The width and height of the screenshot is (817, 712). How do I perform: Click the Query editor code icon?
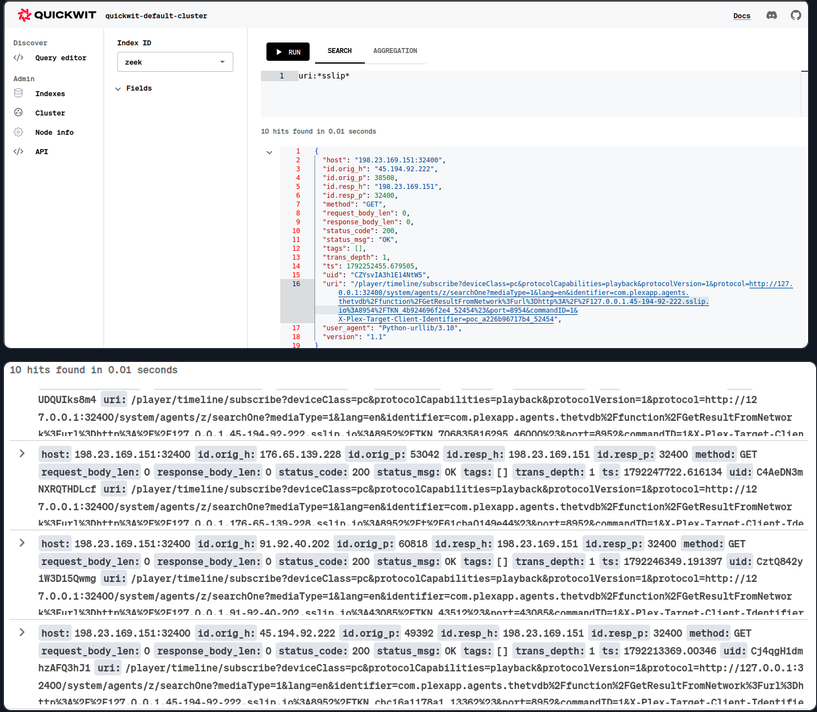point(18,57)
